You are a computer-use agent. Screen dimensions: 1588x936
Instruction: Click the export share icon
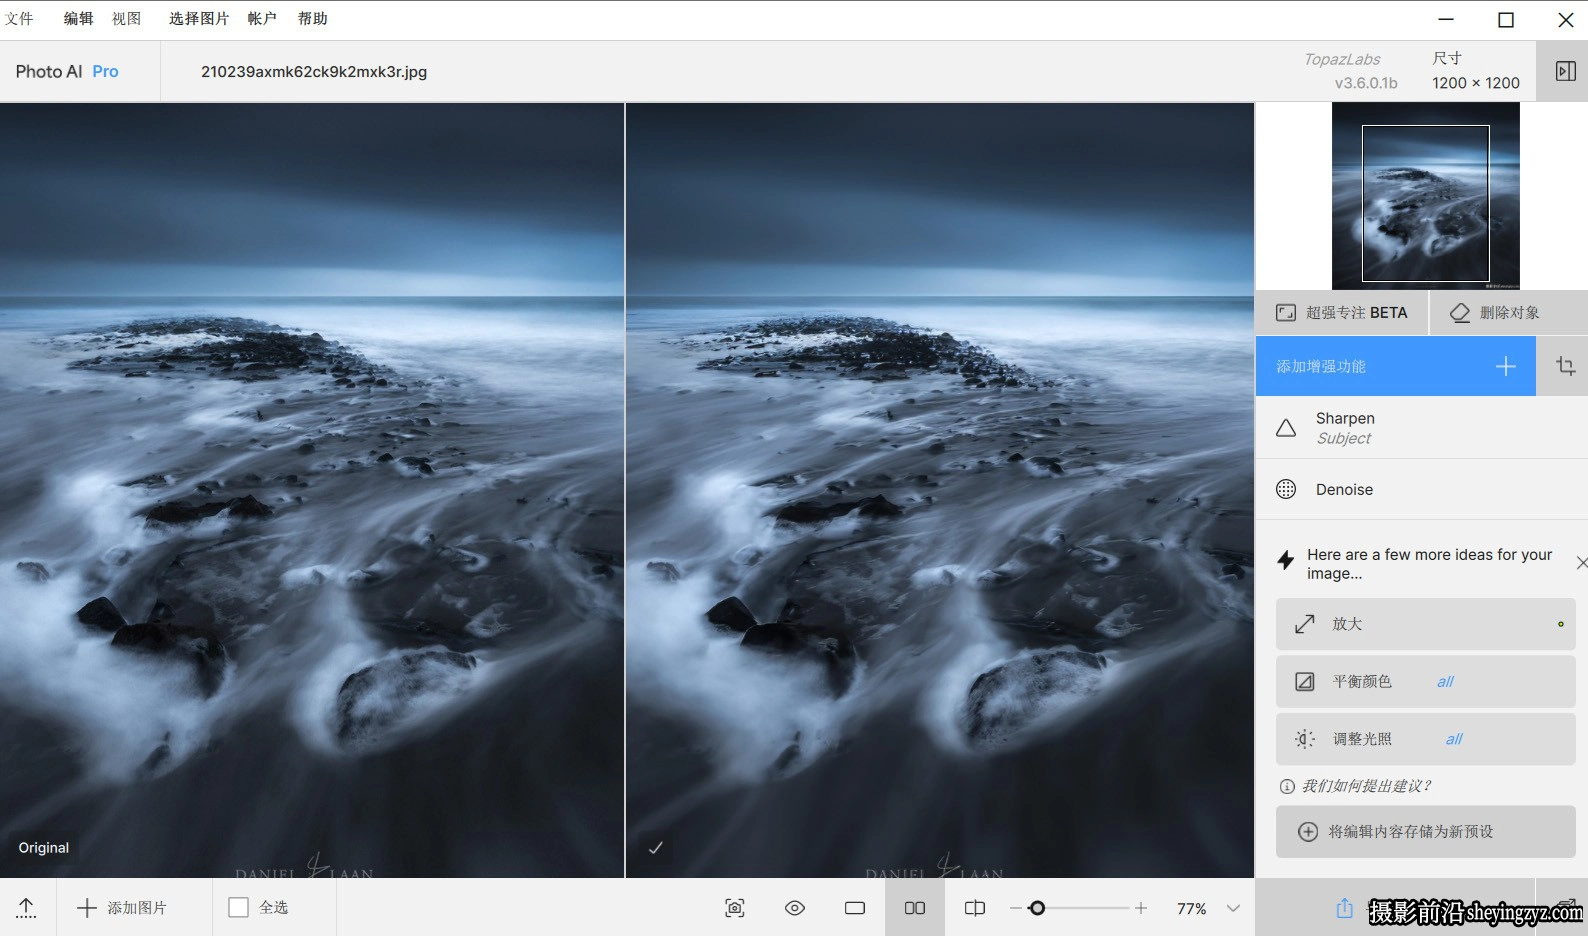1345,908
